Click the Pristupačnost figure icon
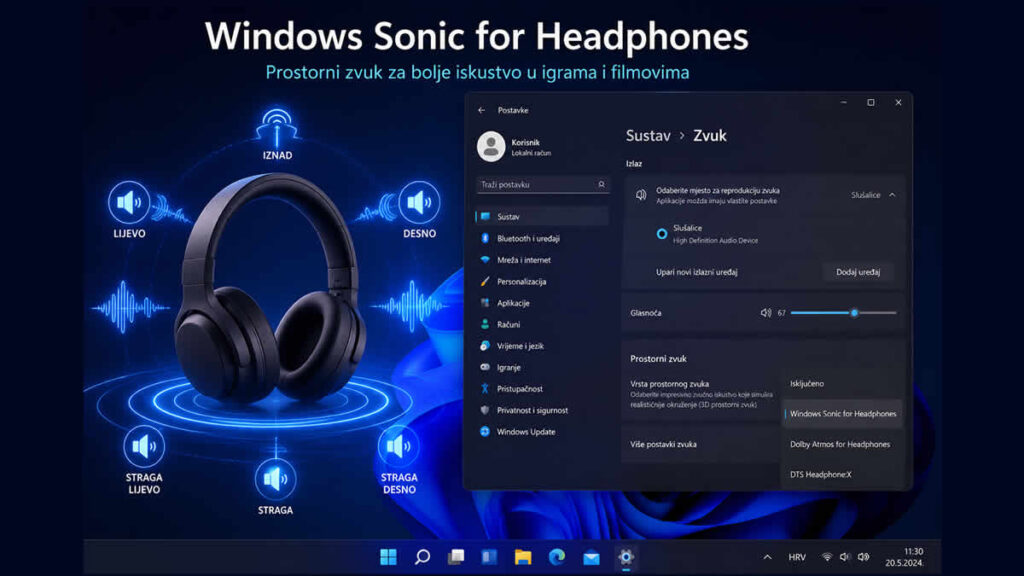 point(485,389)
